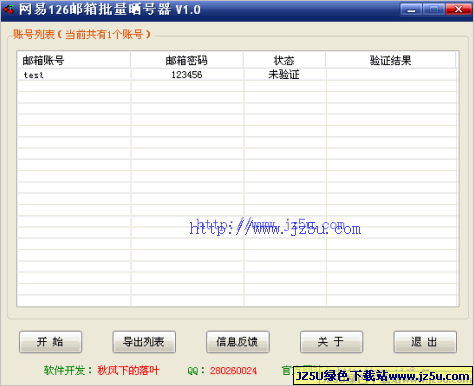Click the 邮箱密码 column header

(187, 60)
